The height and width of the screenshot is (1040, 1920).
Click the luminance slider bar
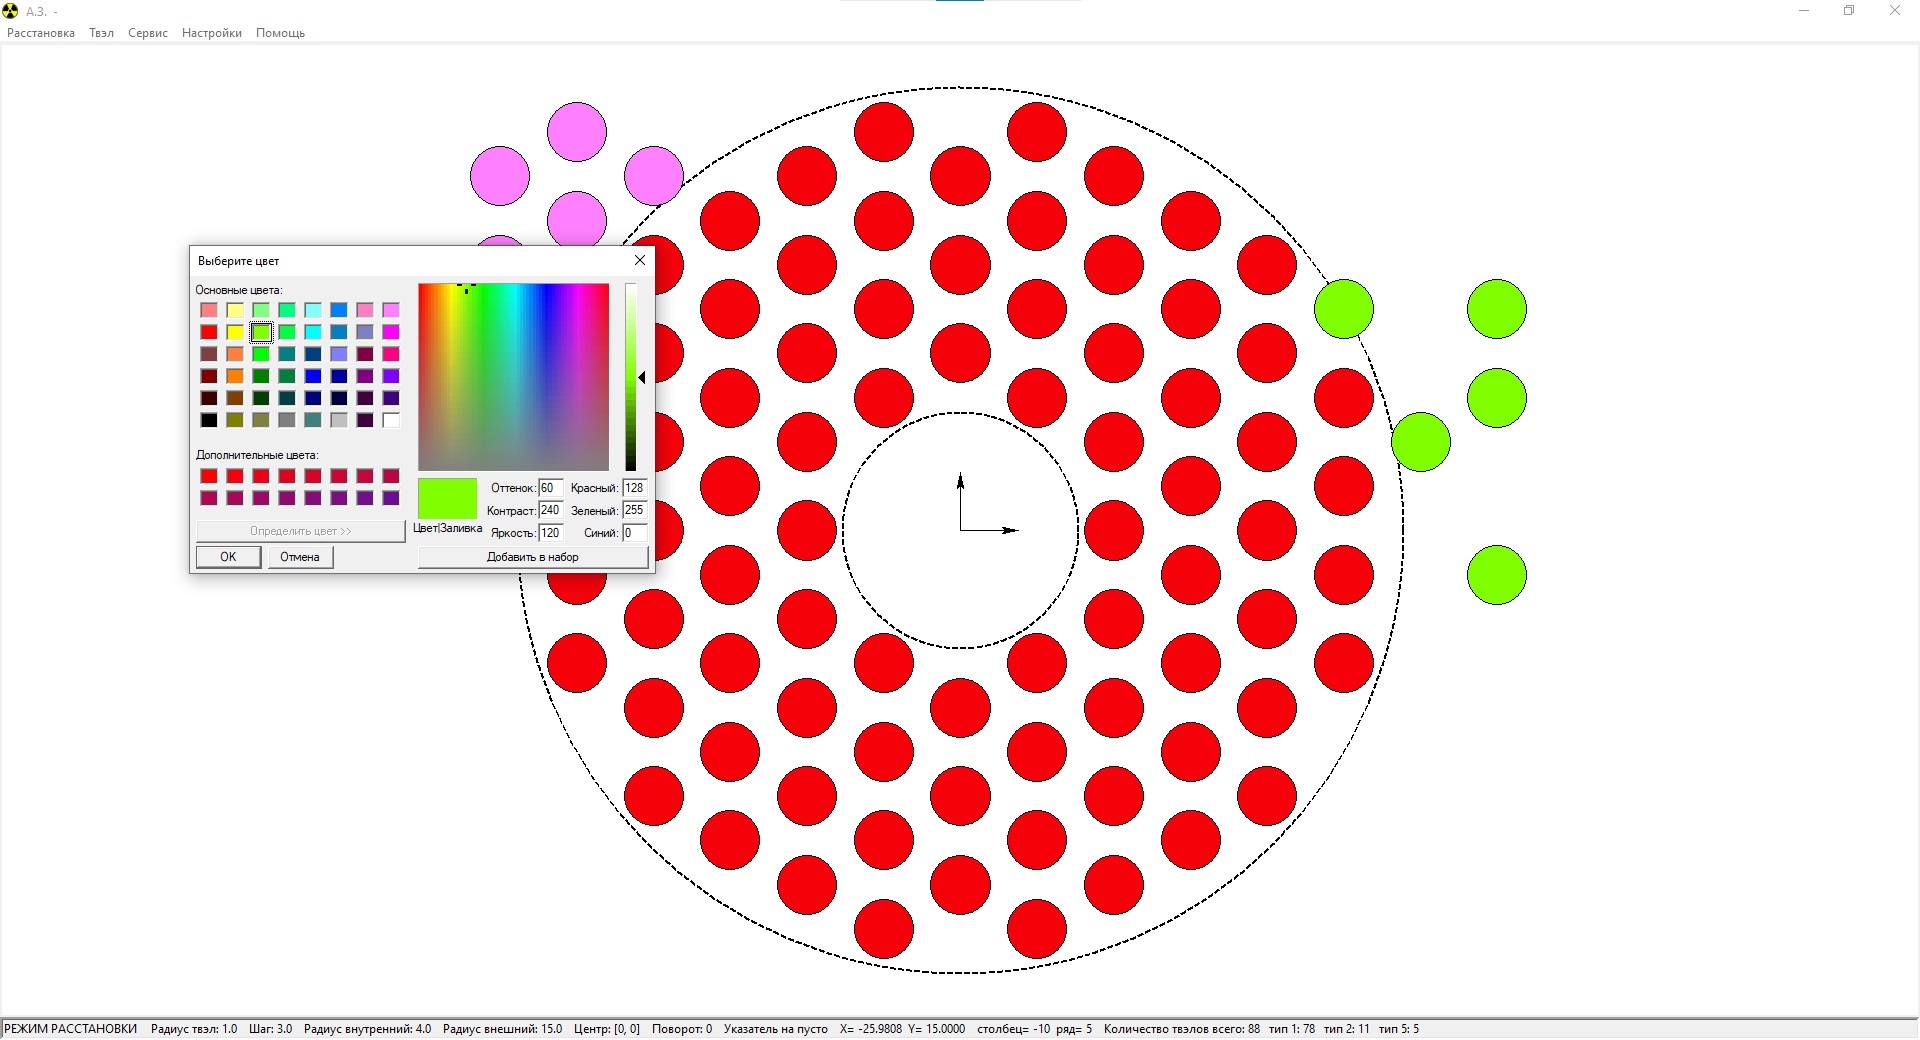[x=631, y=377]
